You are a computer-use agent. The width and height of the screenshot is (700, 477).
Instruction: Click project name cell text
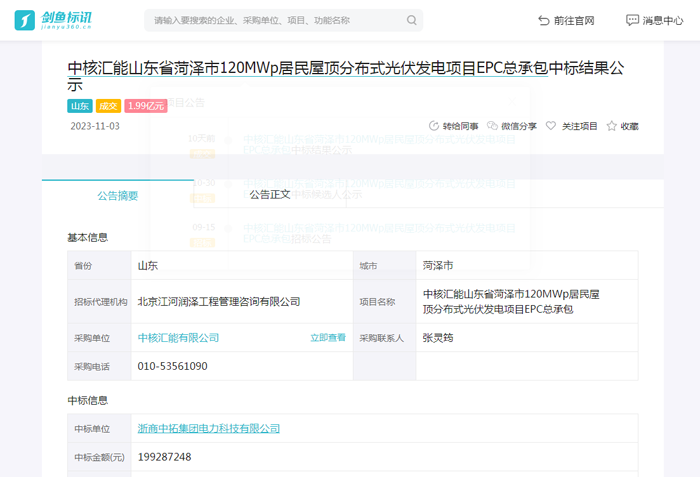click(x=511, y=302)
